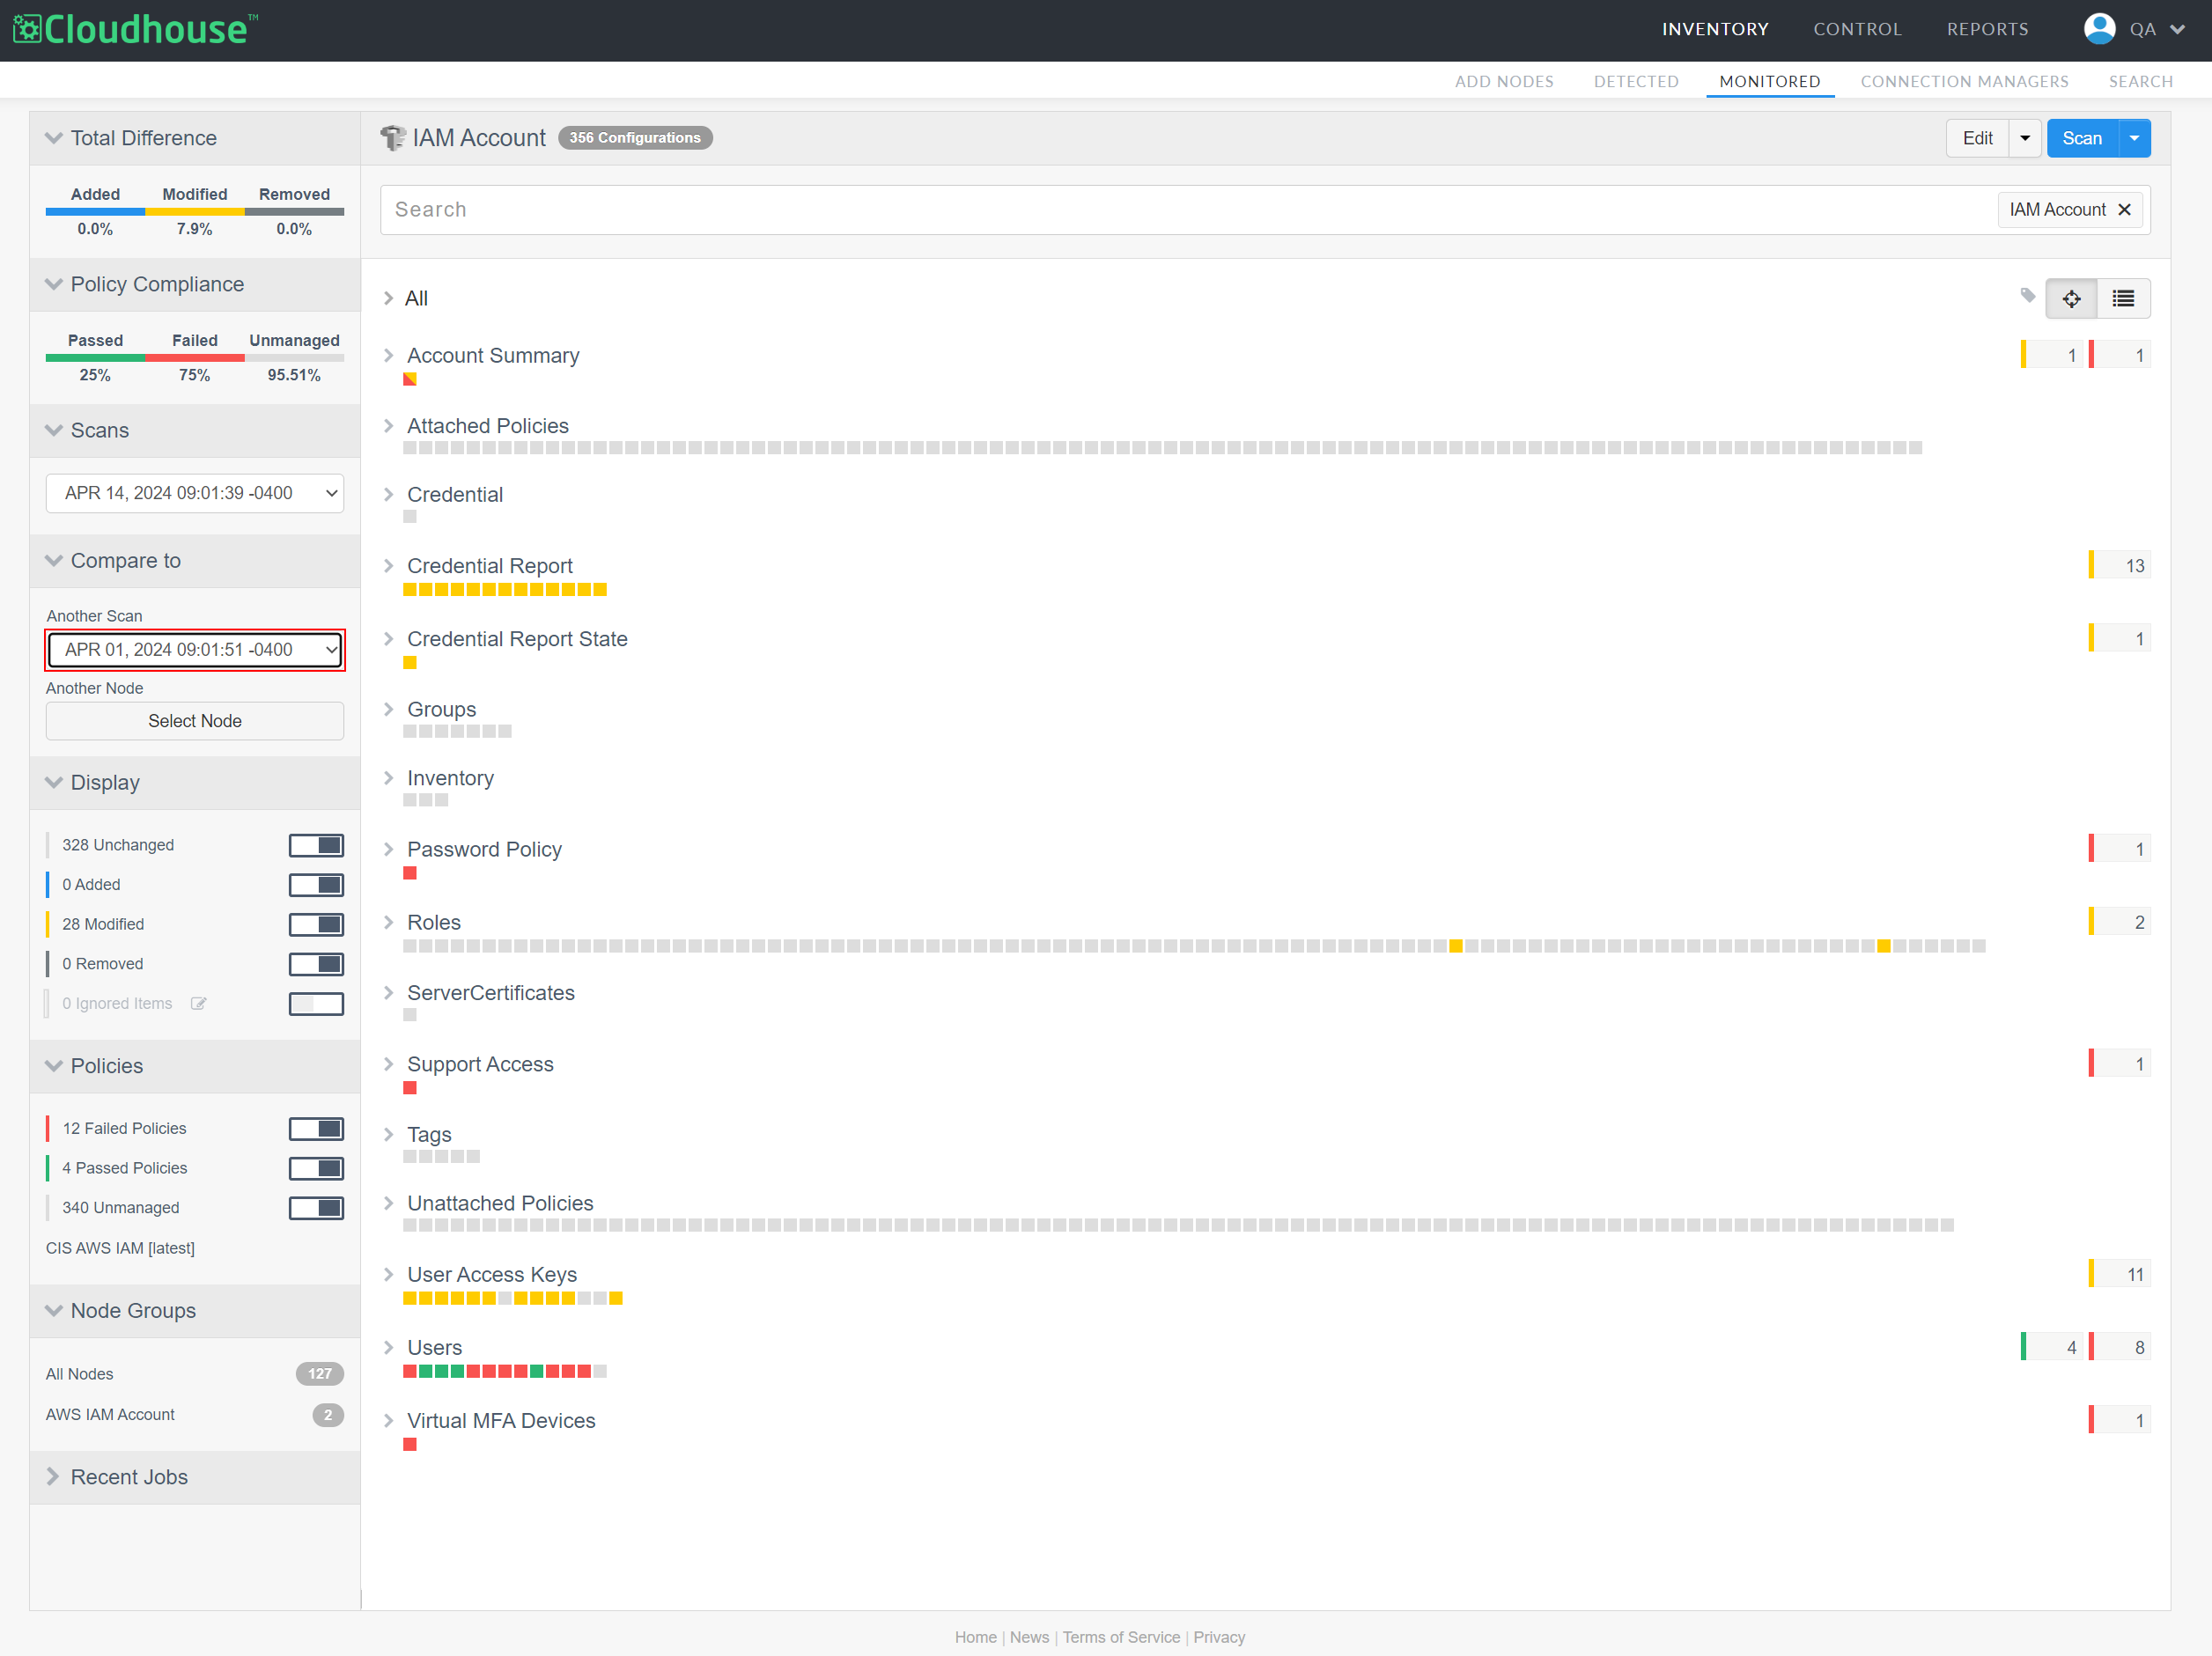Toggle the 0 Added display switch
Viewport: 2212px width, 1656px height.
[x=316, y=885]
